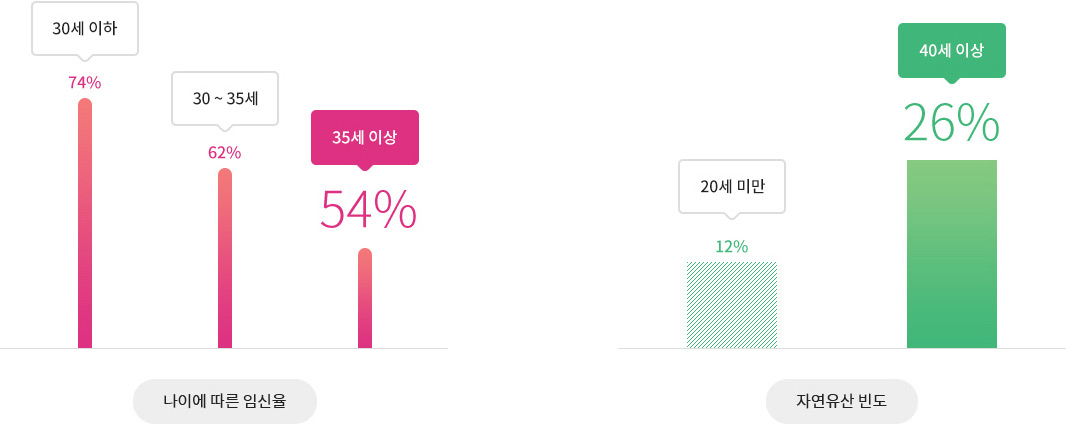Click the 30세 이하 label bubble

[85, 29]
